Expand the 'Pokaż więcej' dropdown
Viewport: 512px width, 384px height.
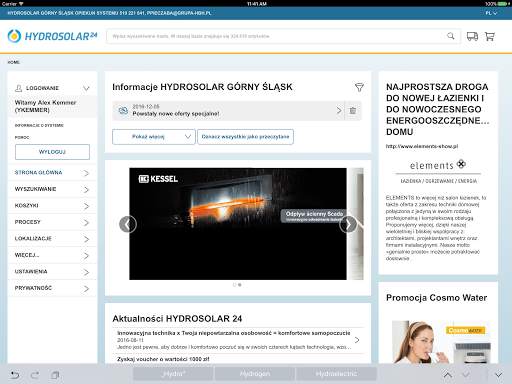point(154,137)
